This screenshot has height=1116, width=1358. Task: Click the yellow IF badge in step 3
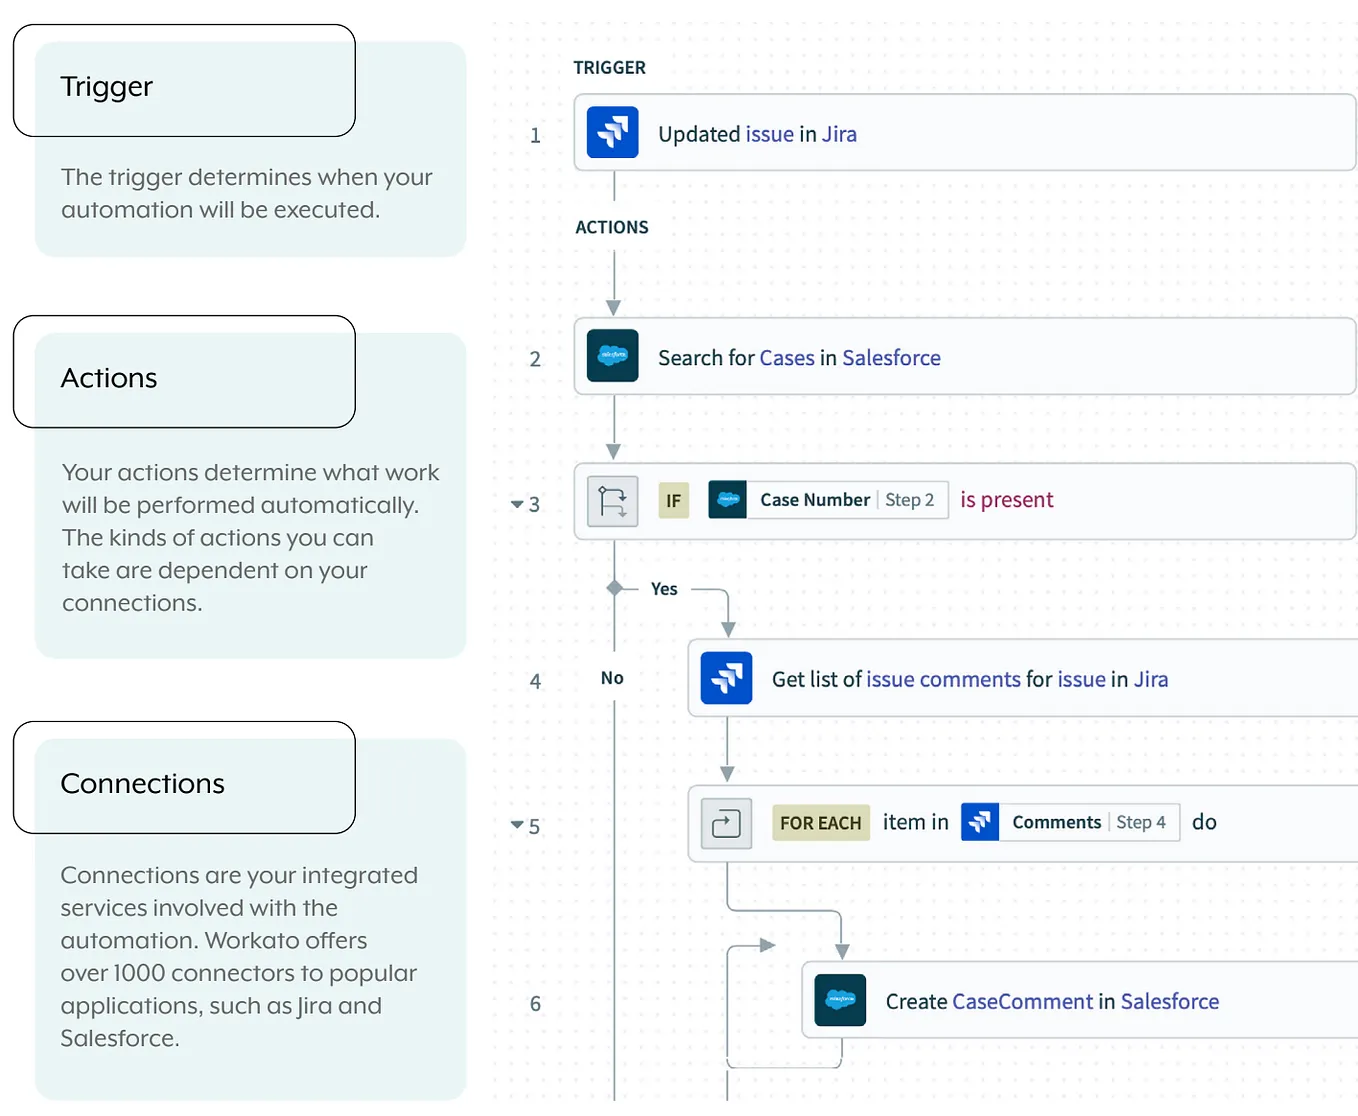(673, 500)
